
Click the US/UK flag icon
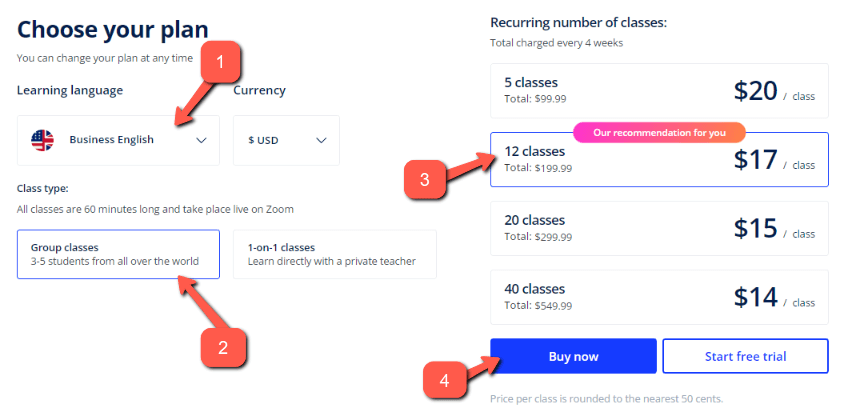(x=43, y=140)
